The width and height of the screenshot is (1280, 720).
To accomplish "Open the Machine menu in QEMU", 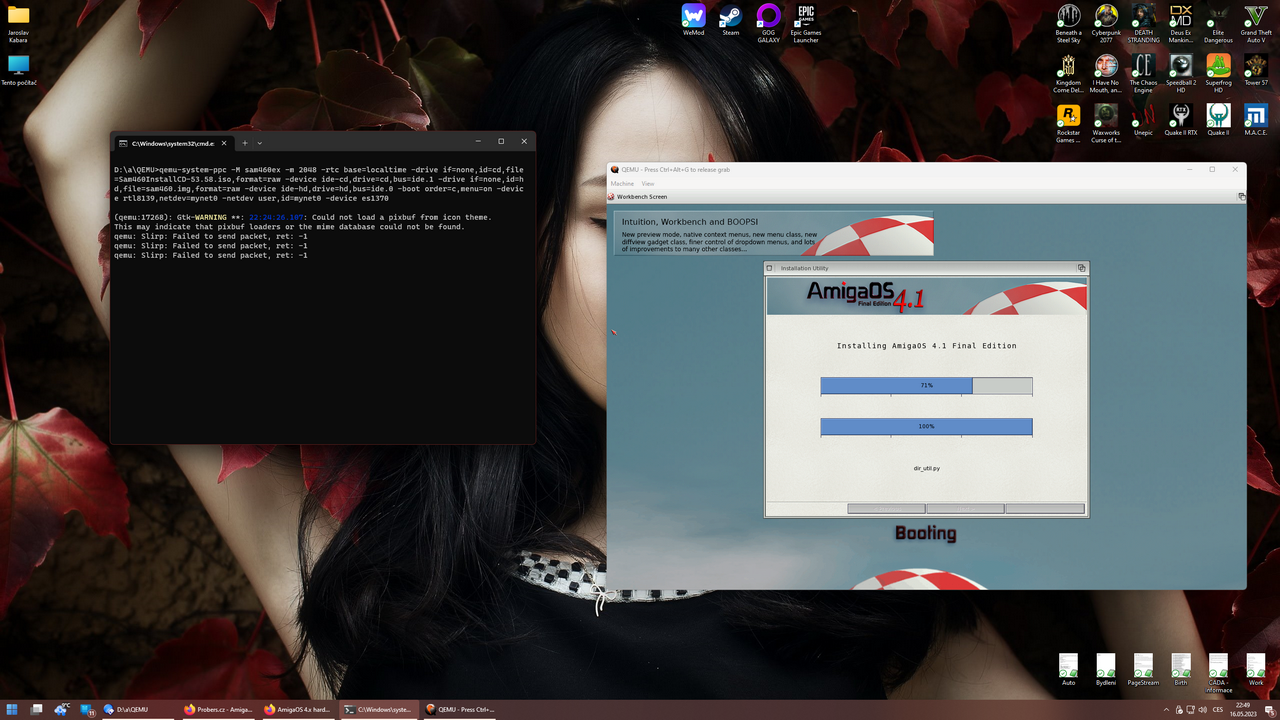I will click(622, 184).
